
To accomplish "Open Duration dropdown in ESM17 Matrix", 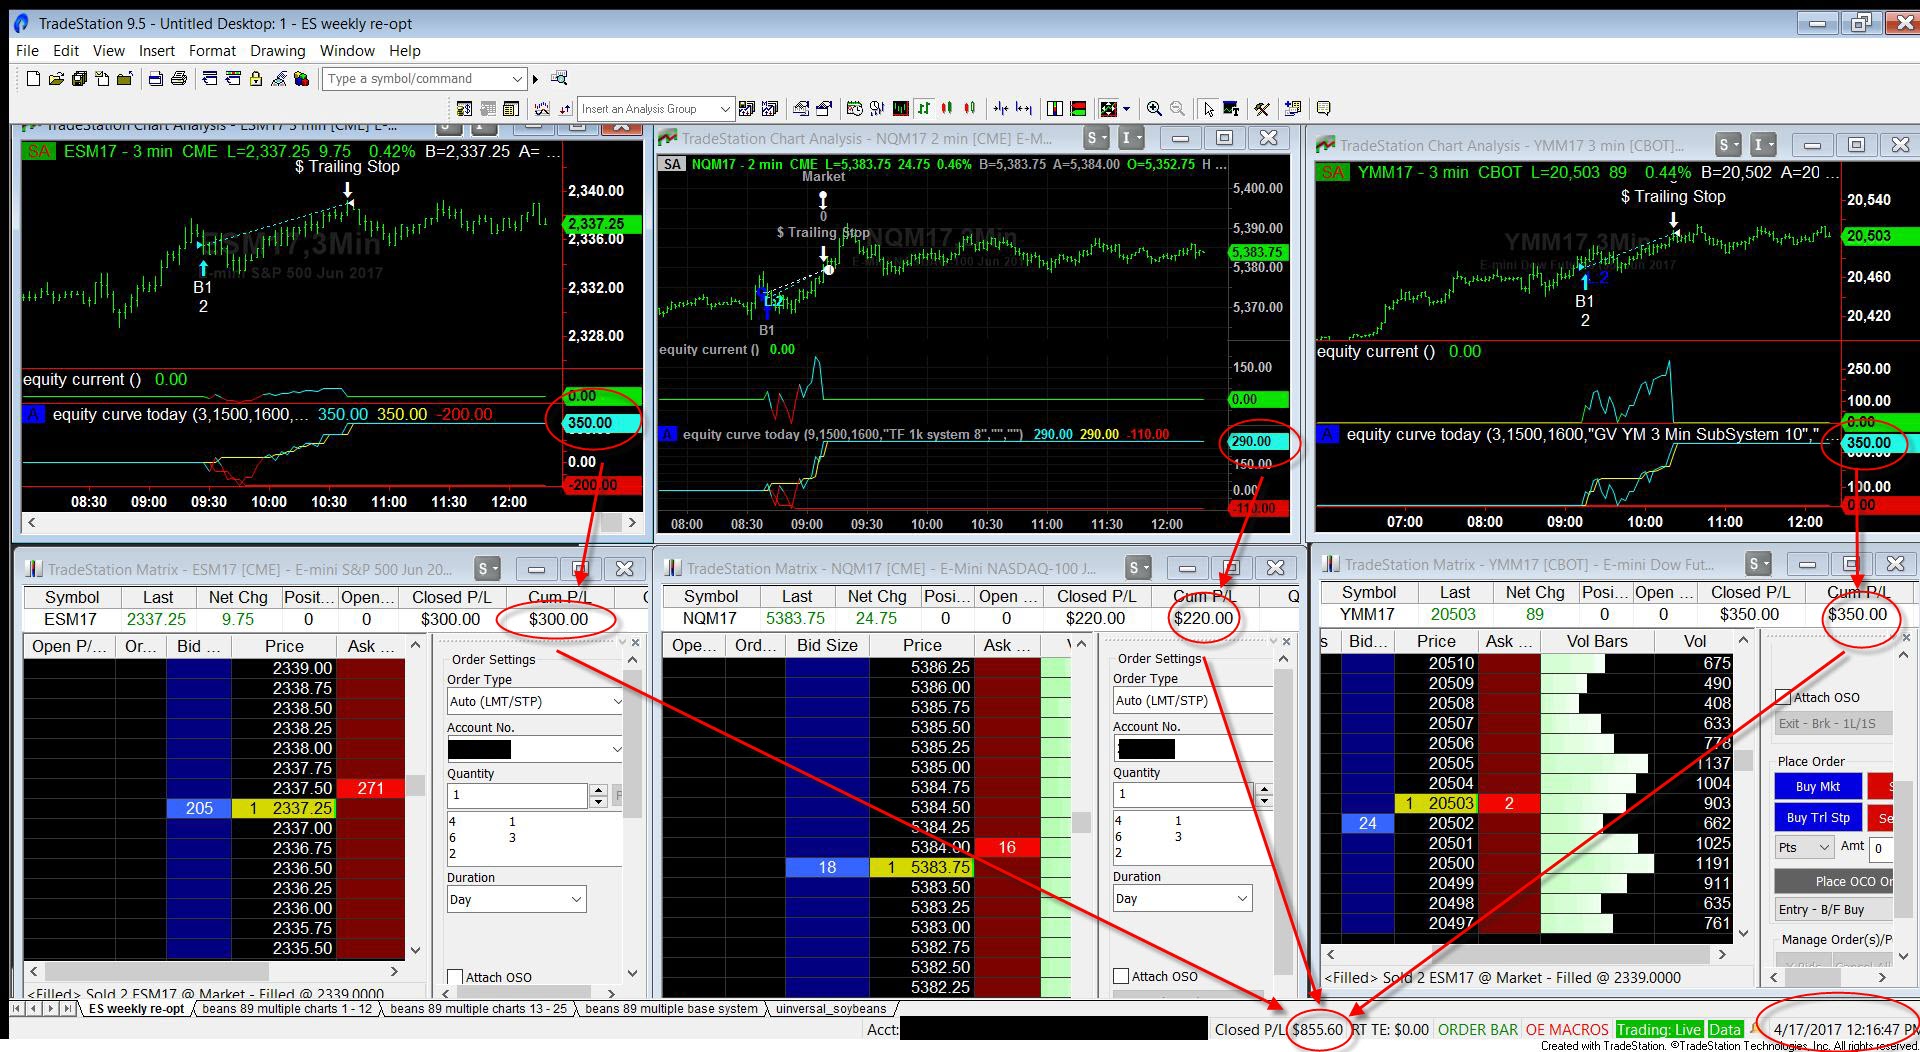I will [x=576, y=899].
